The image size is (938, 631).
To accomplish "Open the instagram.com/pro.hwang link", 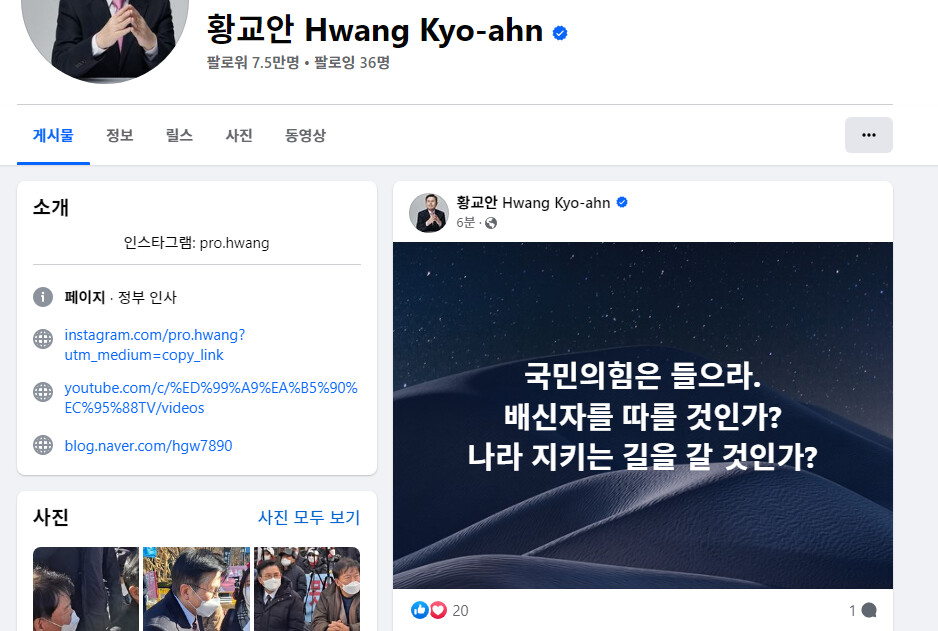I will 154,345.
